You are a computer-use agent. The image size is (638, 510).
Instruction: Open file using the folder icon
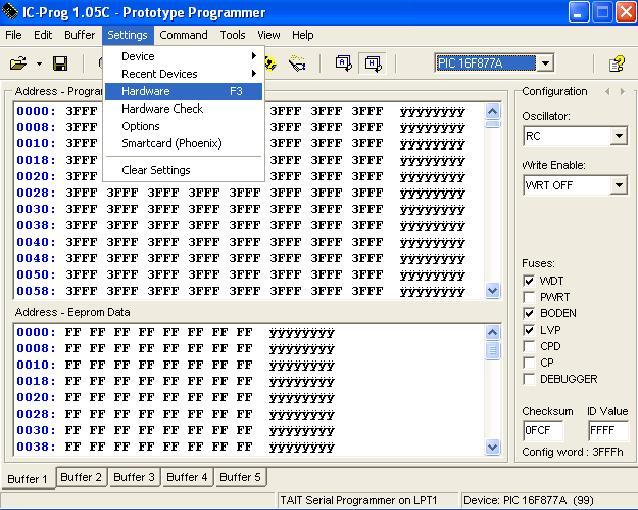coord(19,63)
